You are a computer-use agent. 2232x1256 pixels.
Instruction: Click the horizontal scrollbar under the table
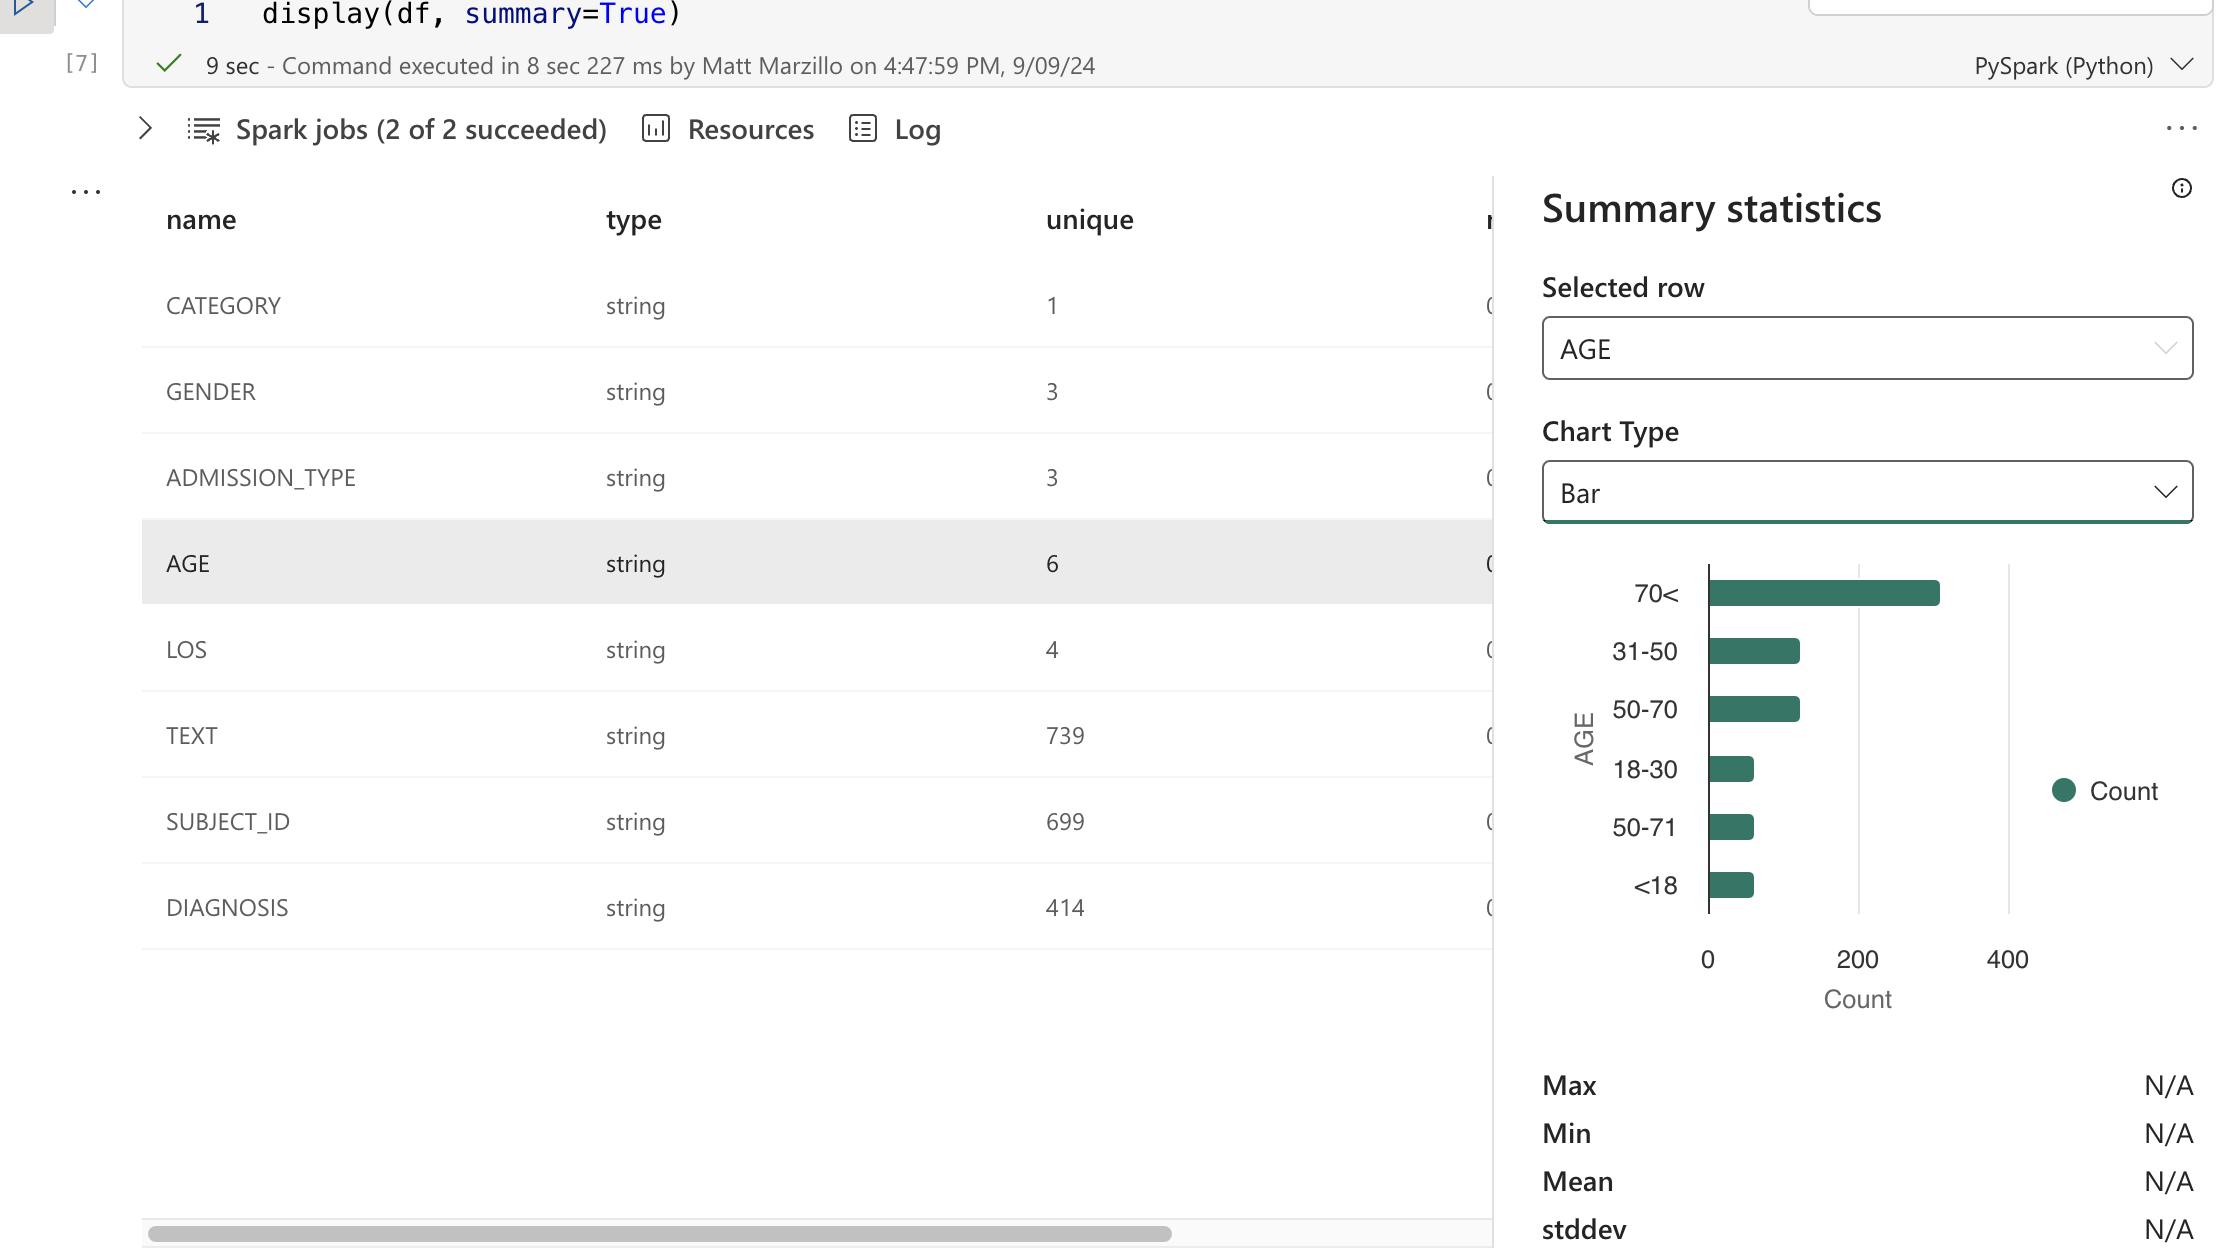click(x=660, y=1234)
